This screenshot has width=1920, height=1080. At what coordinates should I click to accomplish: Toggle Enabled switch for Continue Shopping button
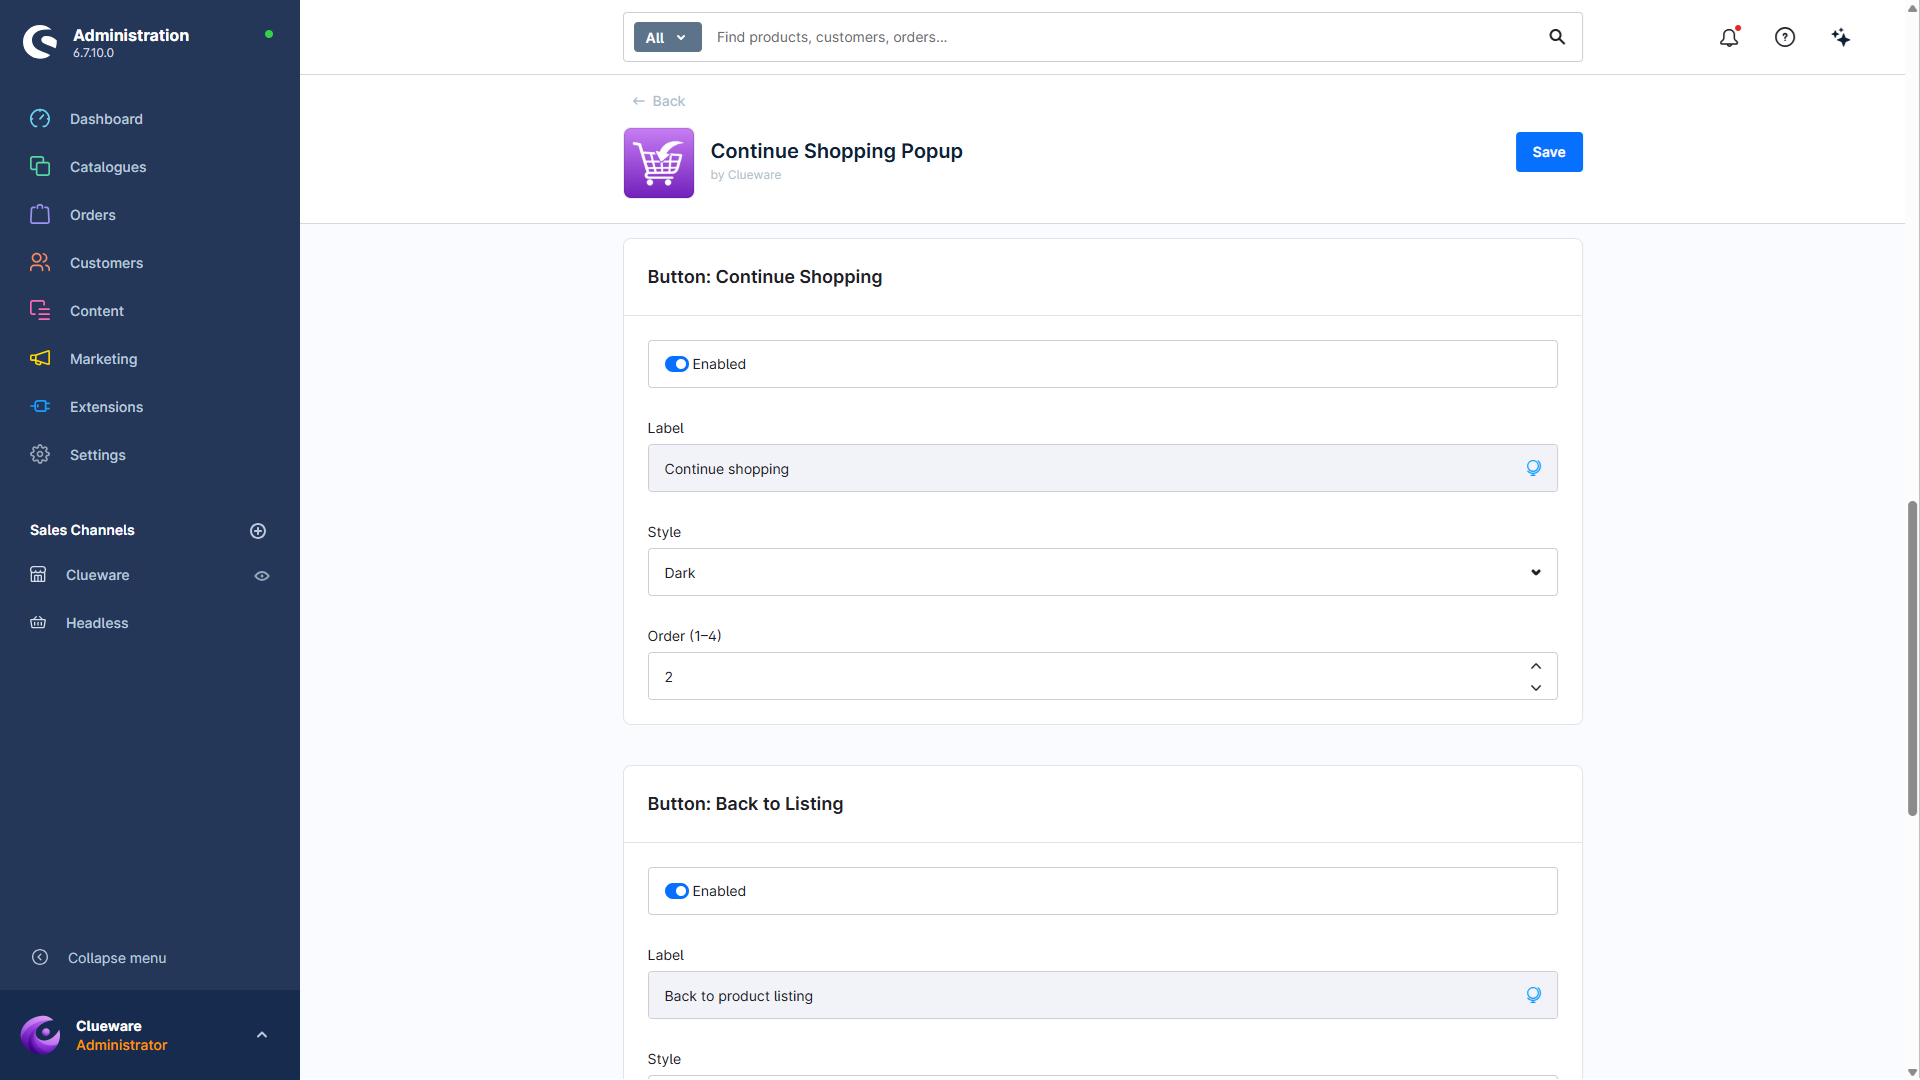click(677, 364)
